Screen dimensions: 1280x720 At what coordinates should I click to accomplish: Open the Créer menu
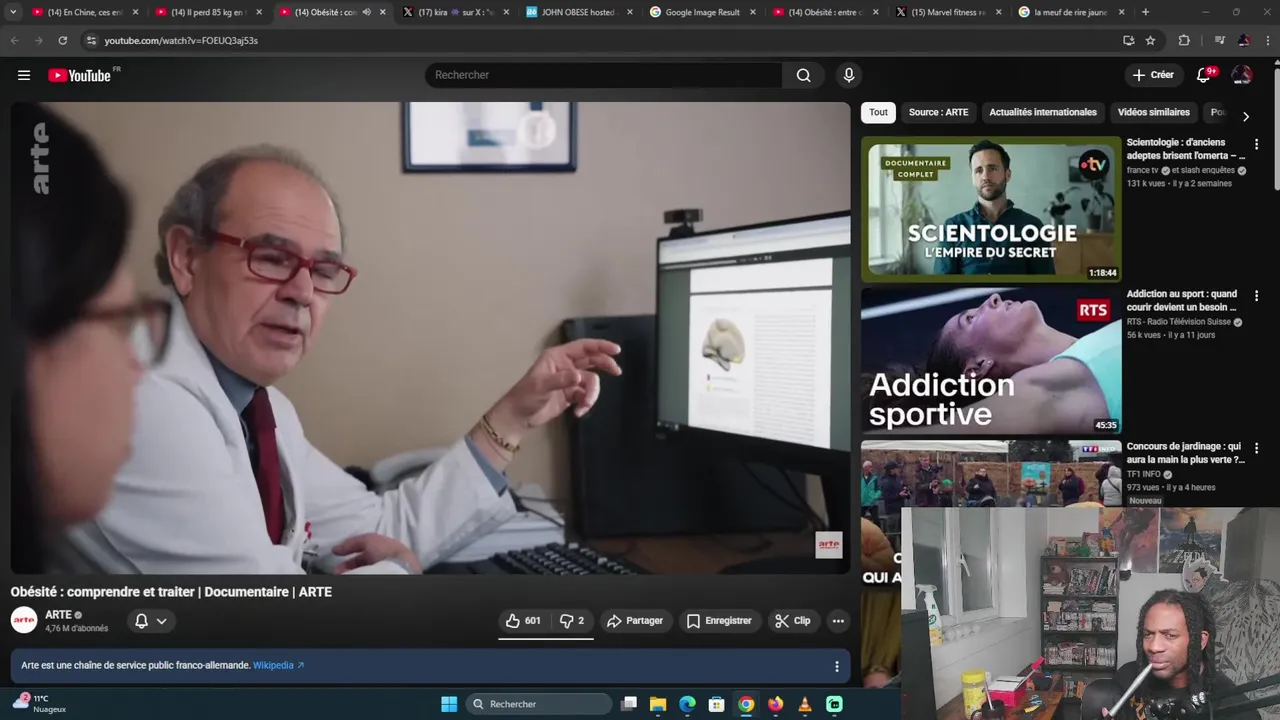click(x=1153, y=75)
